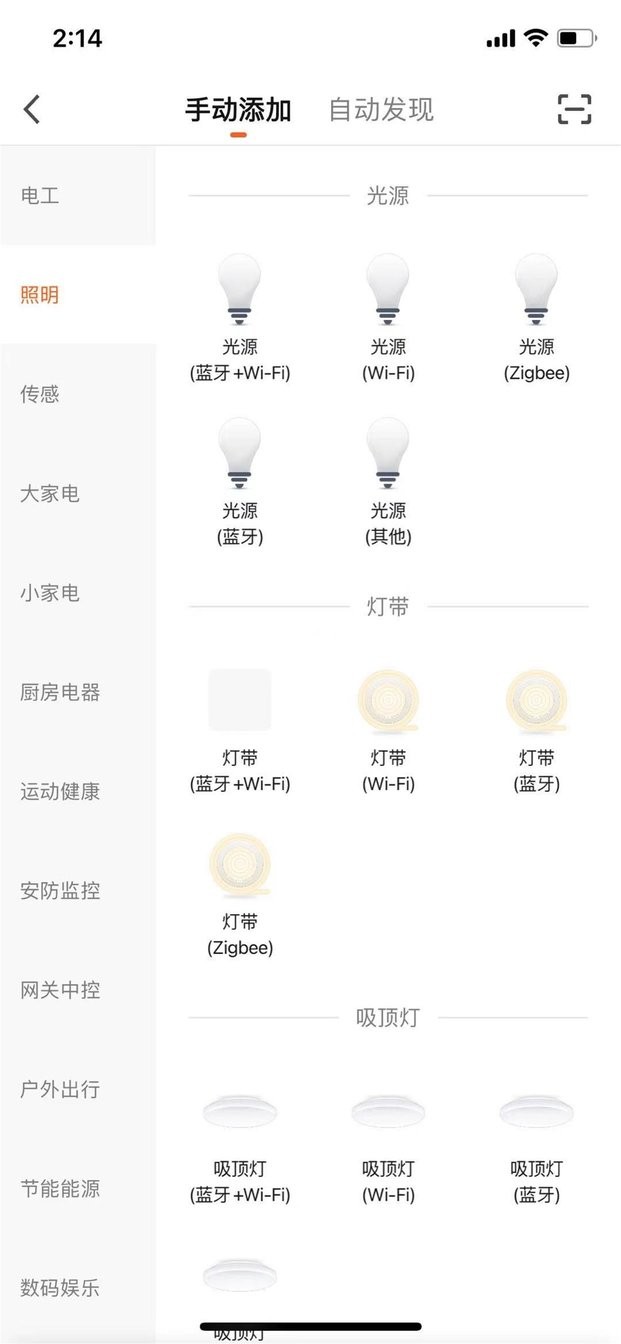Image resolution: width=621 pixels, height=1344 pixels.
Task: Tap the 光源 (其他) bulb icon
Action: coord(388,453)
